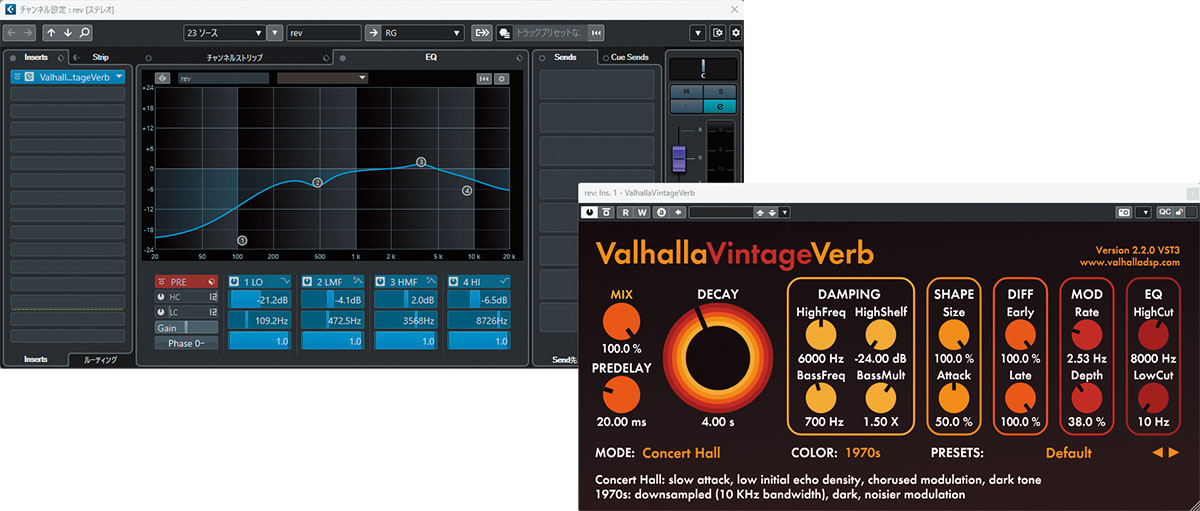Click the PRE section header

pos(186,282)
